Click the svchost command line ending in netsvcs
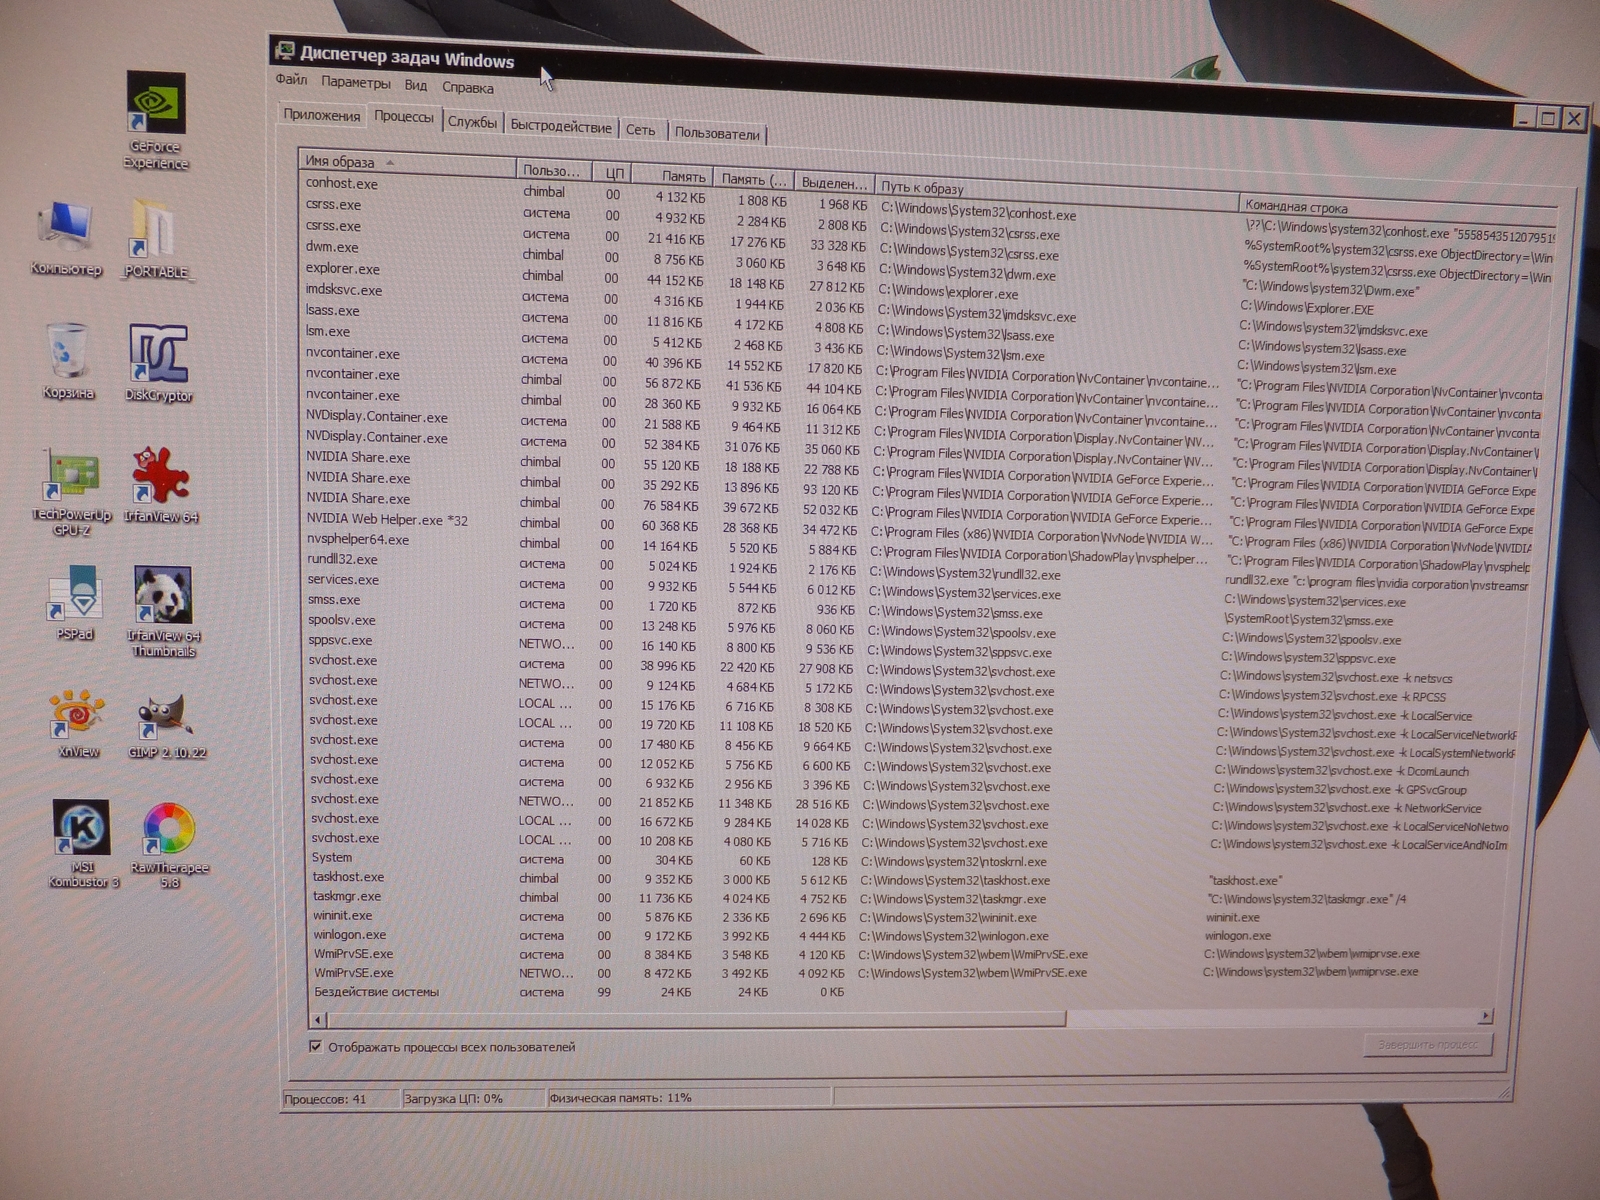The image size is (1600, 1200). click(x=1337, y=677)
